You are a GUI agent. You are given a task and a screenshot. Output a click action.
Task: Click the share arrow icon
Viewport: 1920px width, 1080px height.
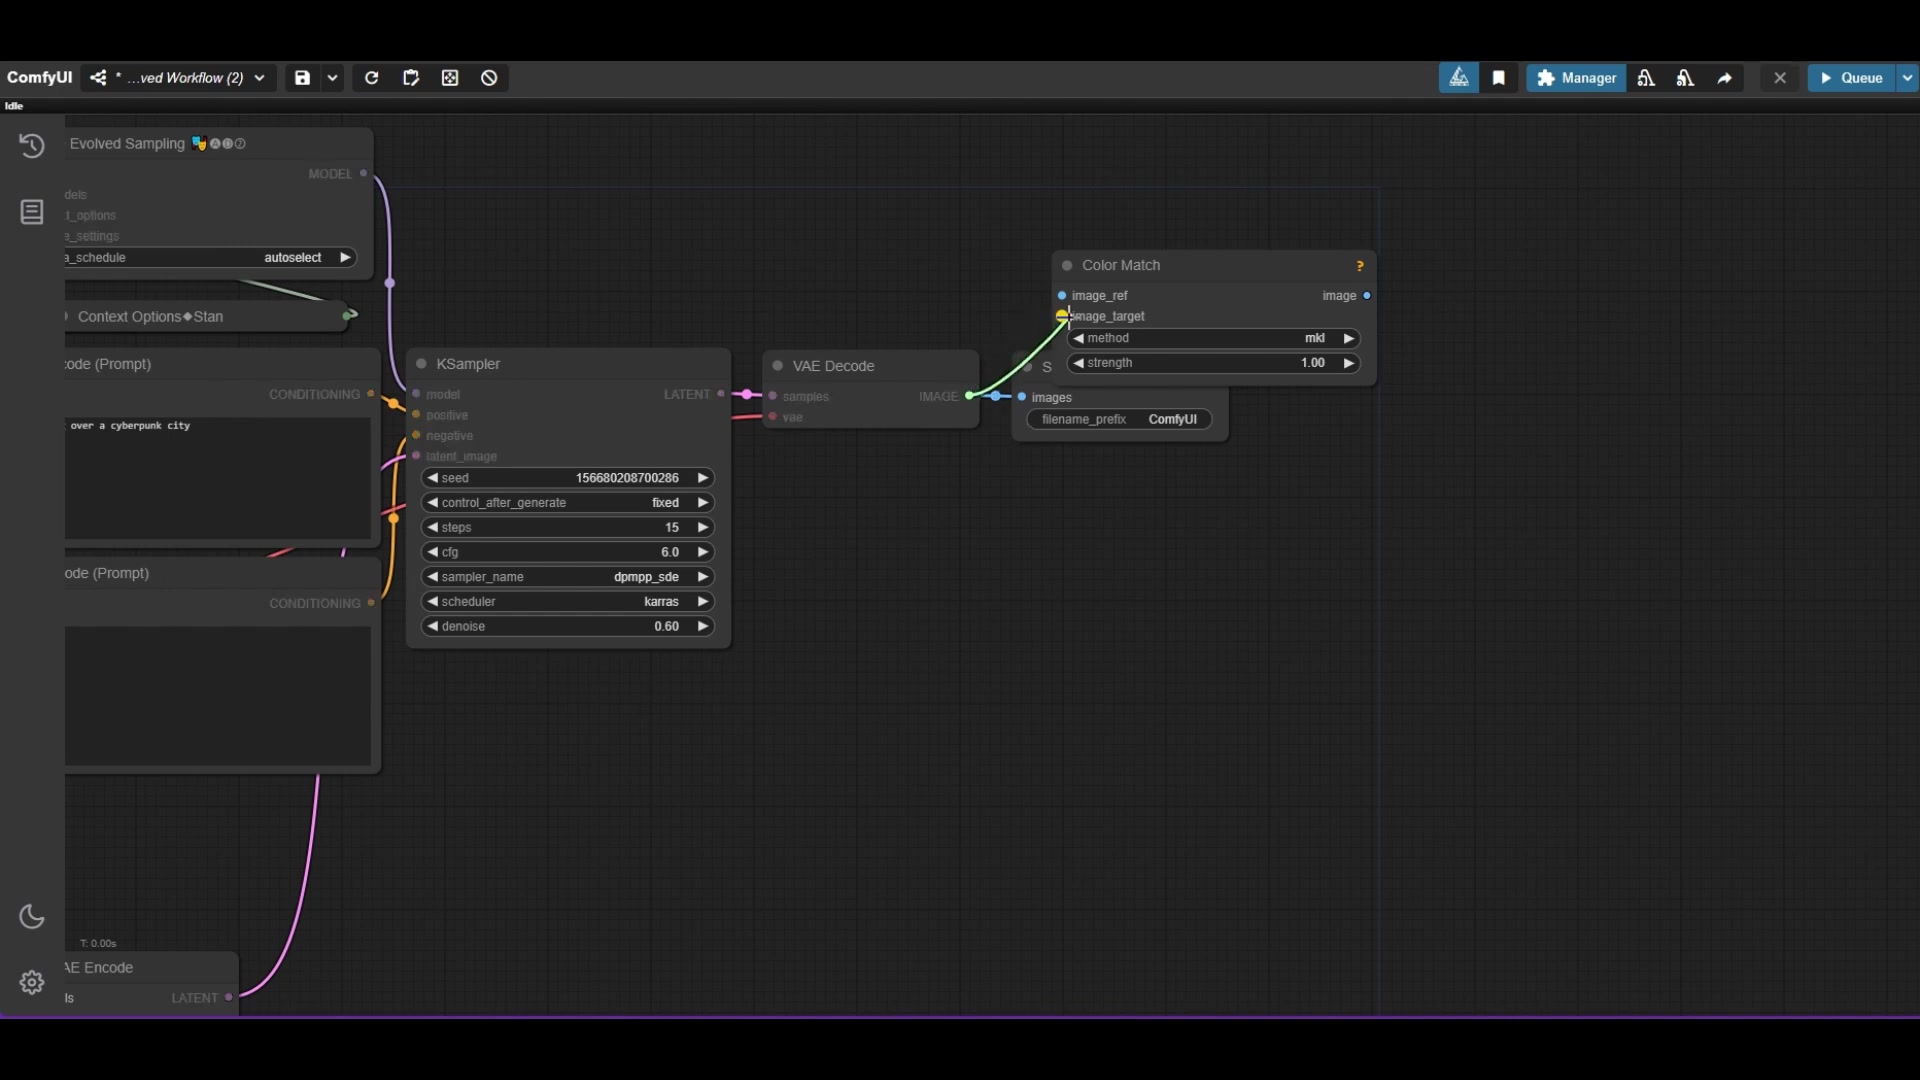pos(1725,78)
